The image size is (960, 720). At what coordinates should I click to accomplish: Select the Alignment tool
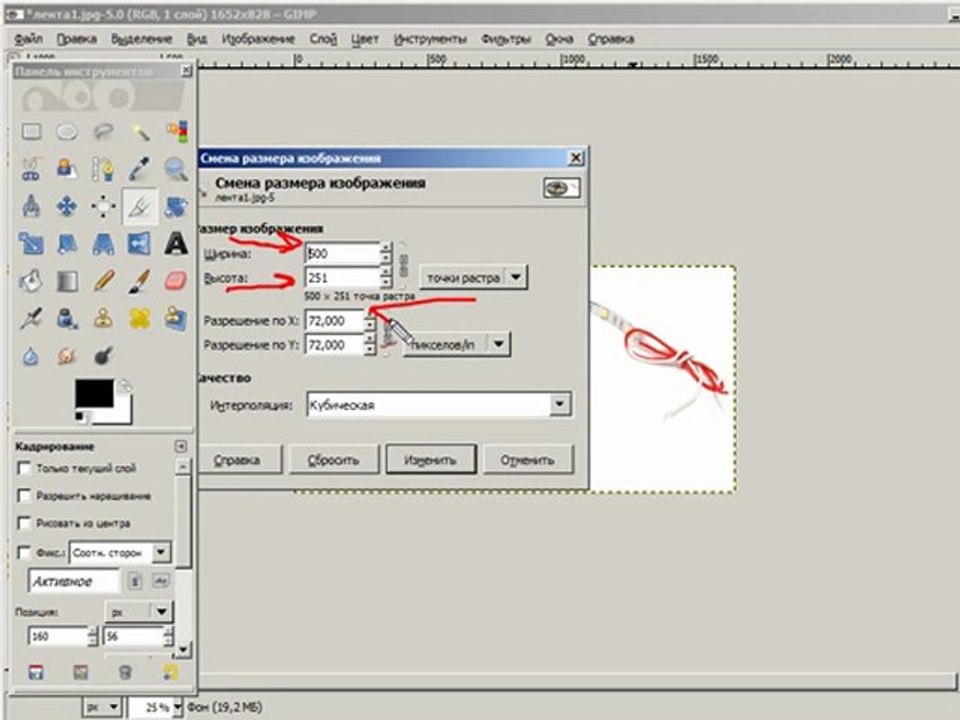[103, 206]
